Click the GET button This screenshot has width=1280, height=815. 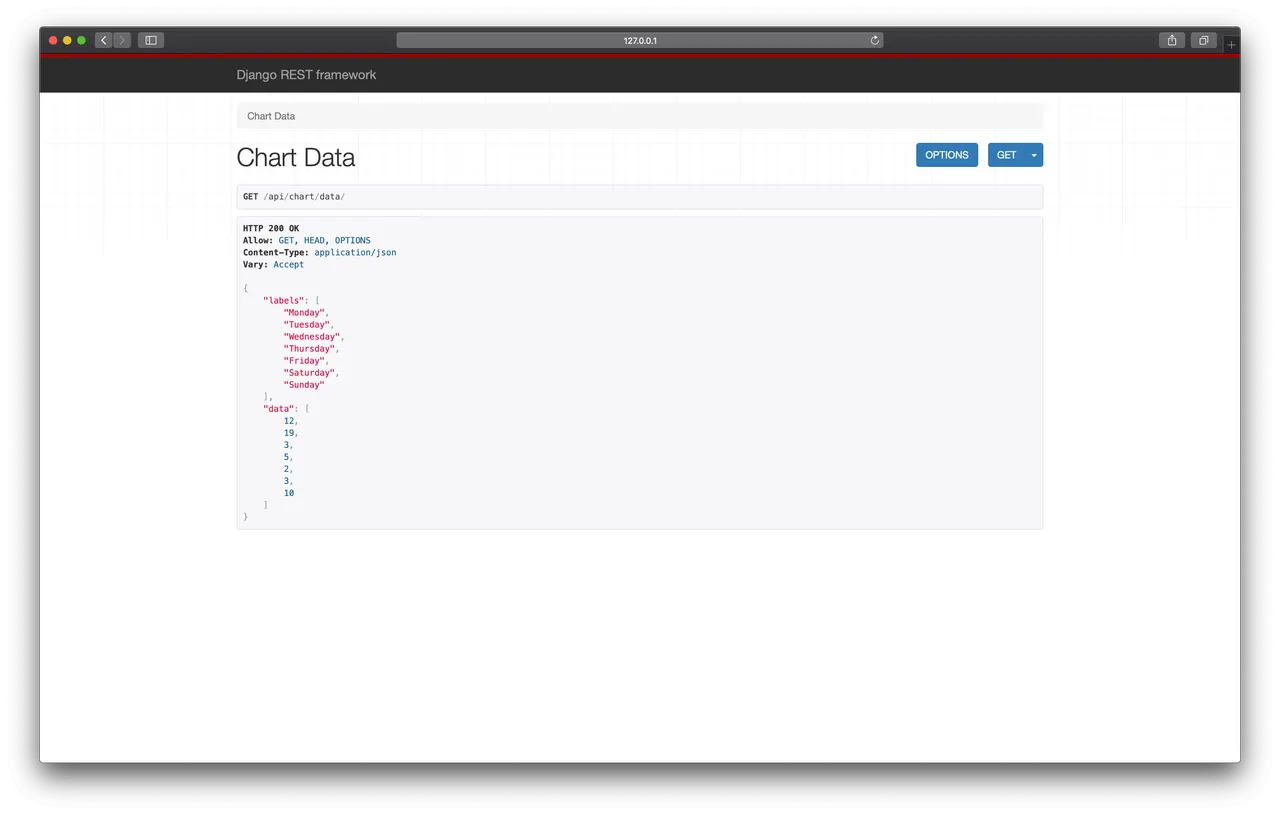[x=1007, y=155]
